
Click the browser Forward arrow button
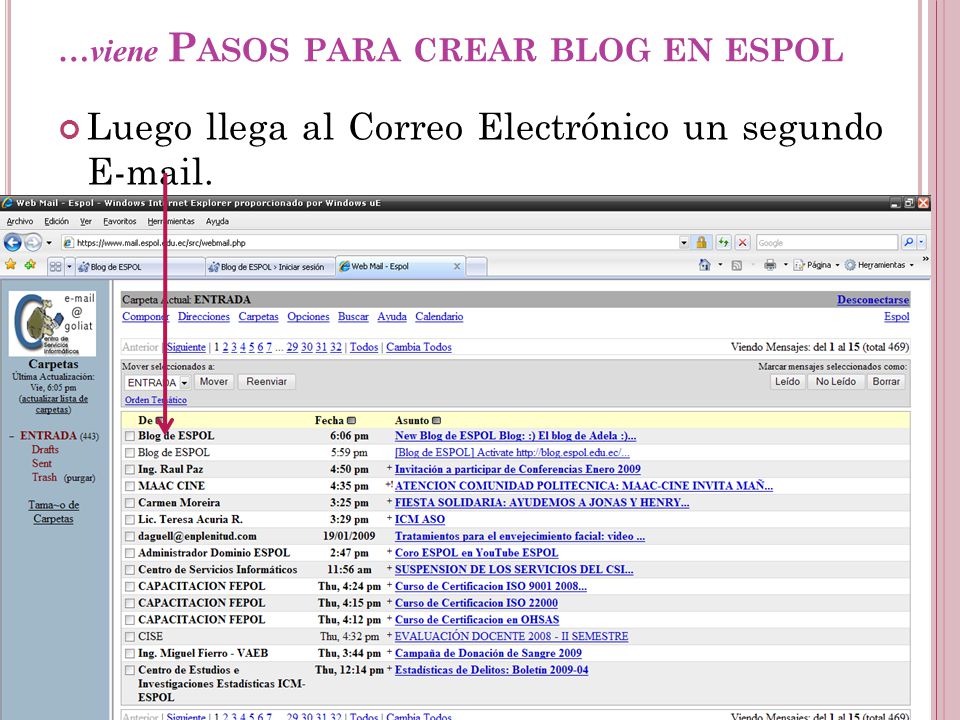(33, 242)
